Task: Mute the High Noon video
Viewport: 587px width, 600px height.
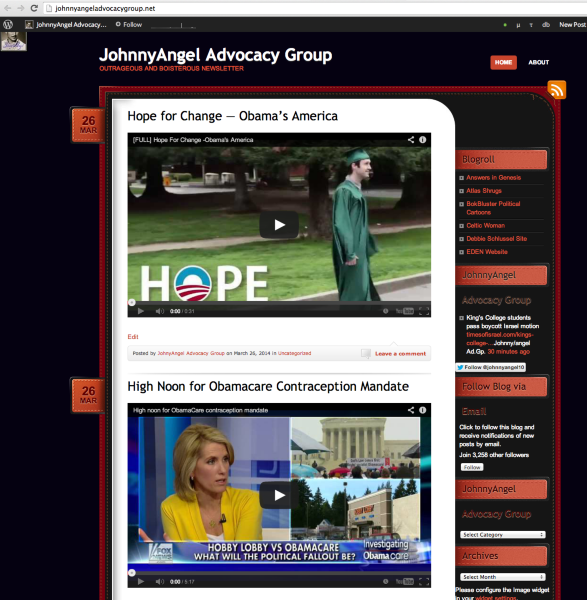Action: point(160,582)
